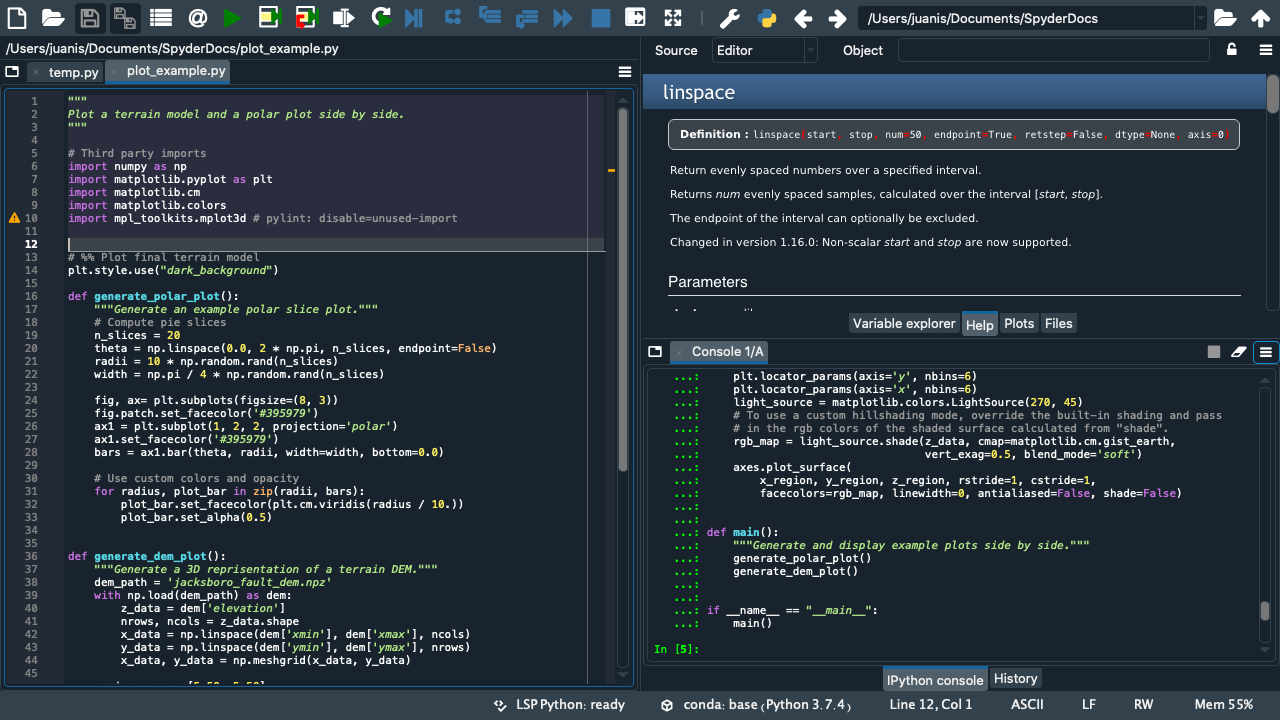Open the symbol finder (@) icon
The image size is (1280, 720).
[197, 17]
